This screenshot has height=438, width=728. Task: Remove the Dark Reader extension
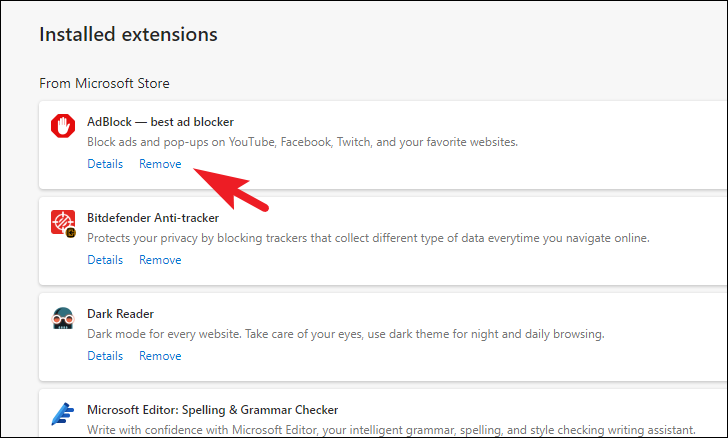click(160, 356)
